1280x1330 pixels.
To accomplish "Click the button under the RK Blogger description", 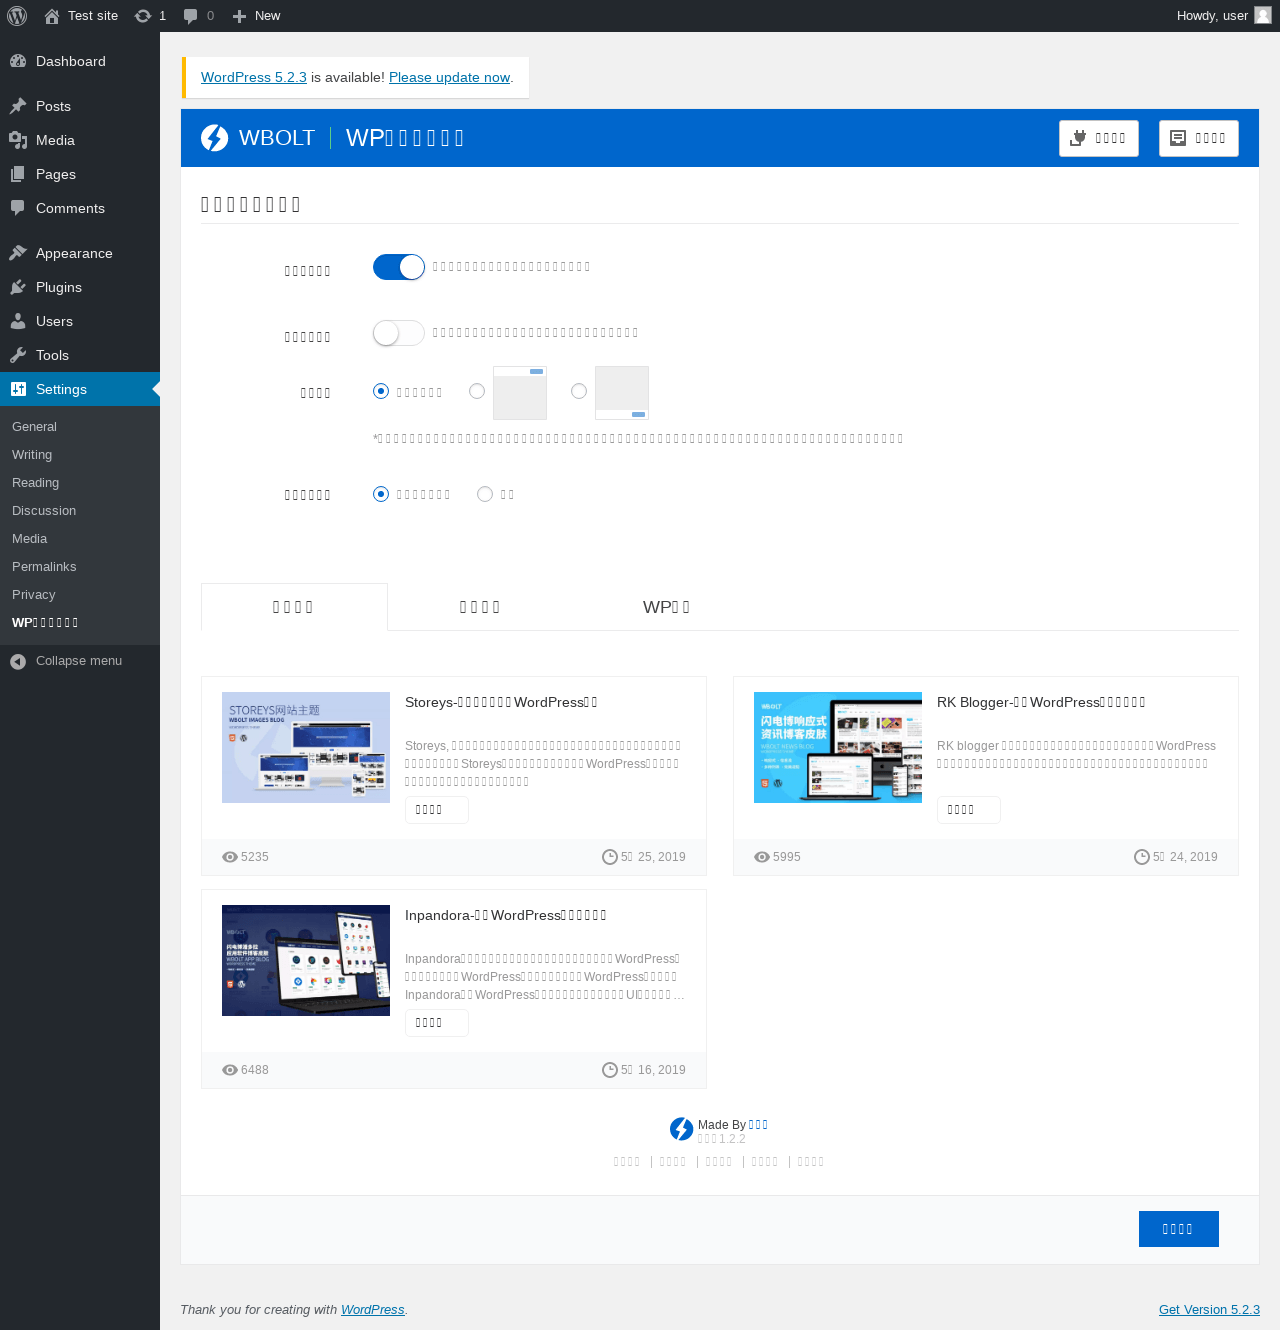I will click(x=969, y=810).
